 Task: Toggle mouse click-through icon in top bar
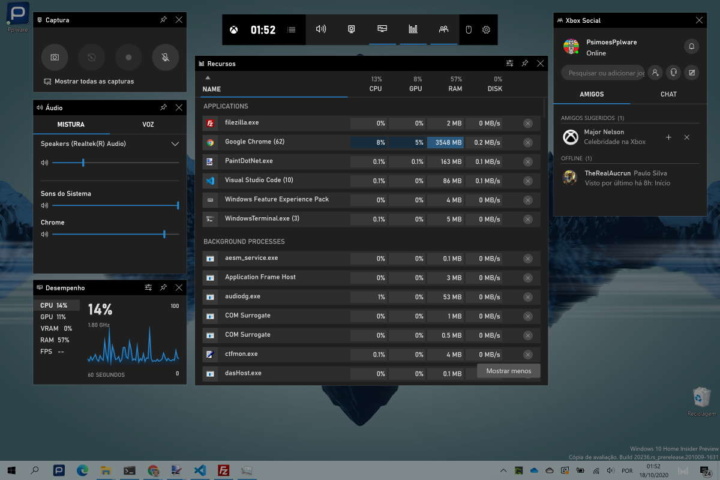pos(467,30)
